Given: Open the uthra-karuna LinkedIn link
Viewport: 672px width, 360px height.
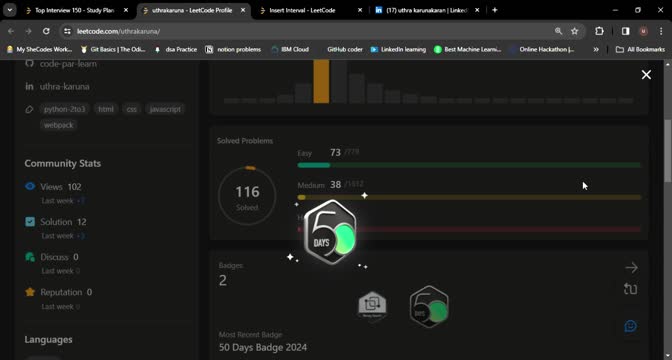Looking at the screenshot, I should (65, 87).
